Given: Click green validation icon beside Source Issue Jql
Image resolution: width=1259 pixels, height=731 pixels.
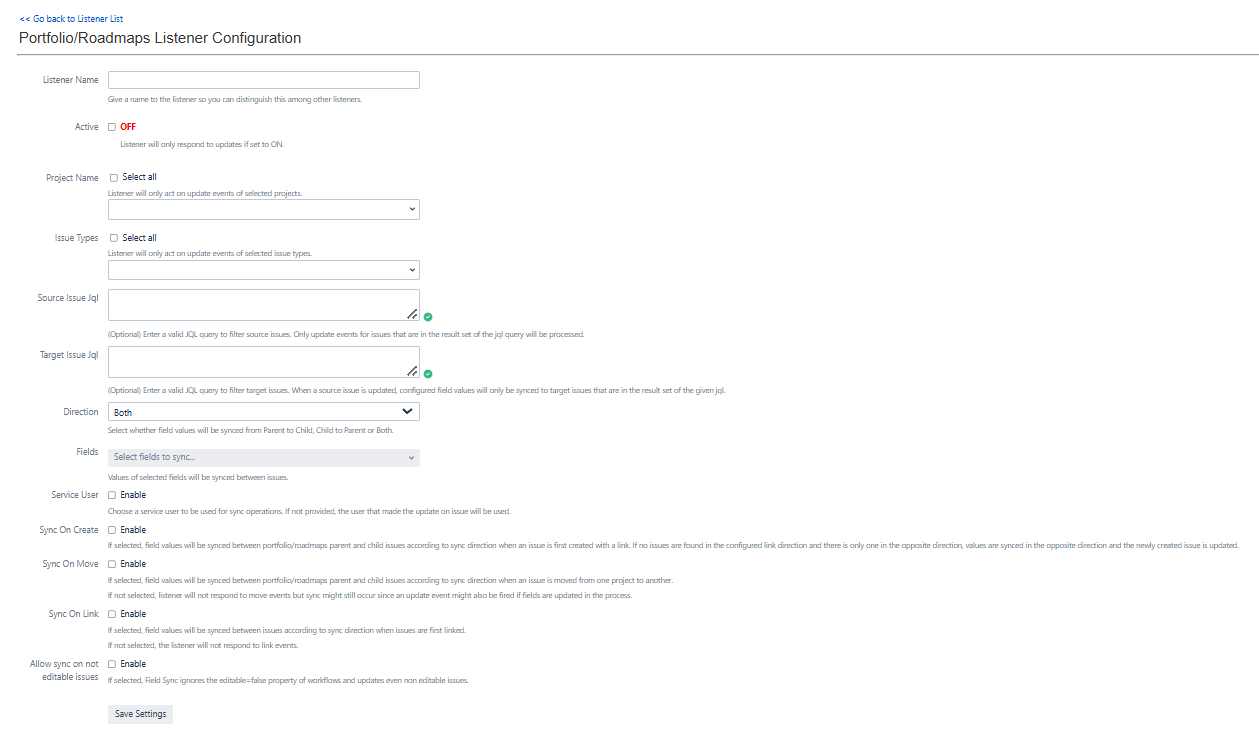Looking at the screenshot, I should 428,317.
